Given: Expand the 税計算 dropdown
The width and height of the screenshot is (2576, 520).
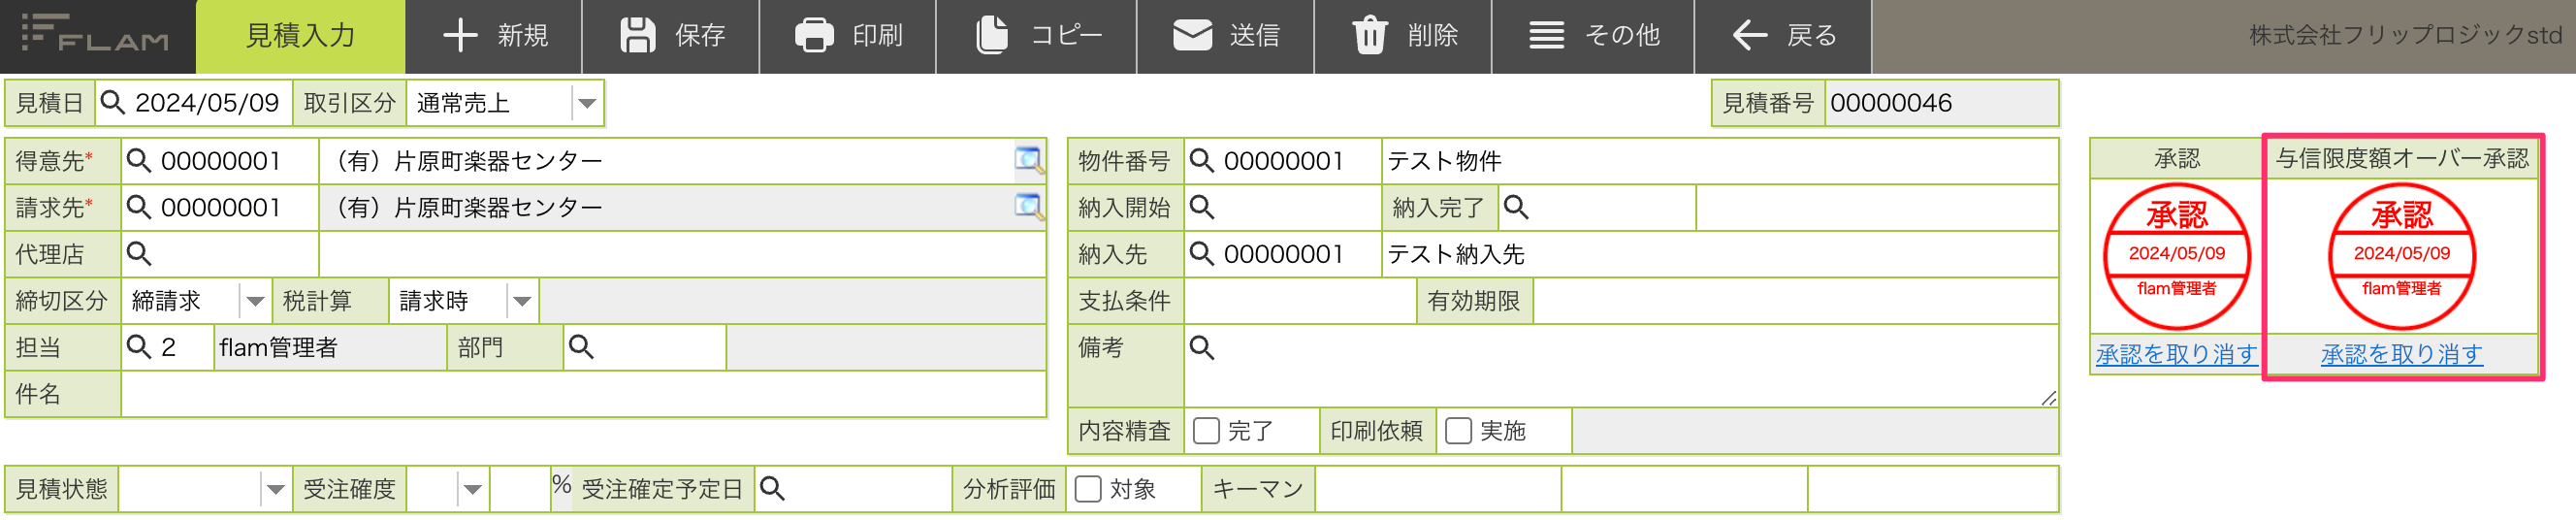Looking at the screenshot, I should (x=522, y=301).
